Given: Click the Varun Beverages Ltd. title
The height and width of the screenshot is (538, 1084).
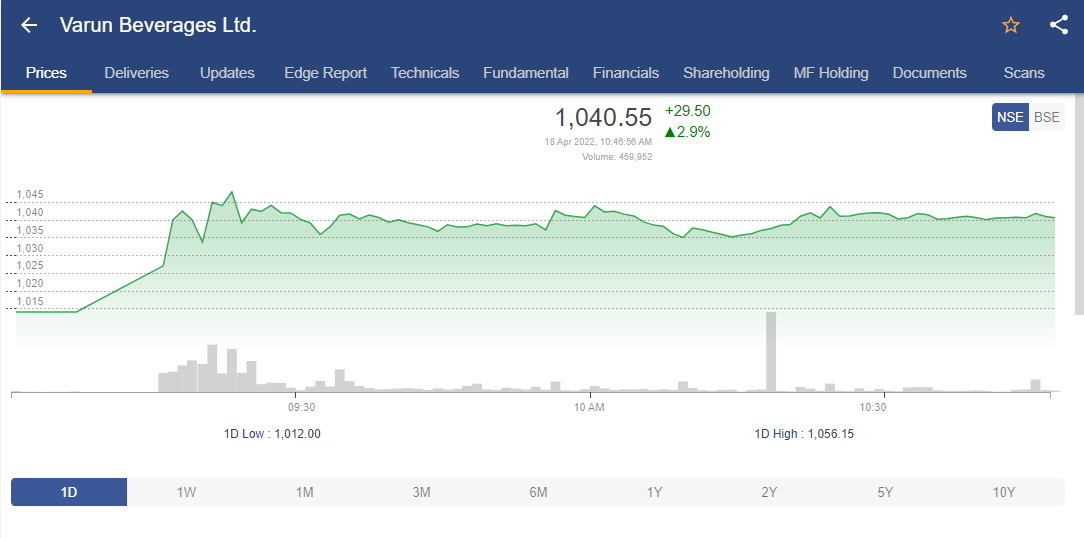Looking at the screenshot, I should pyautogui.click(x=158, y=26).
